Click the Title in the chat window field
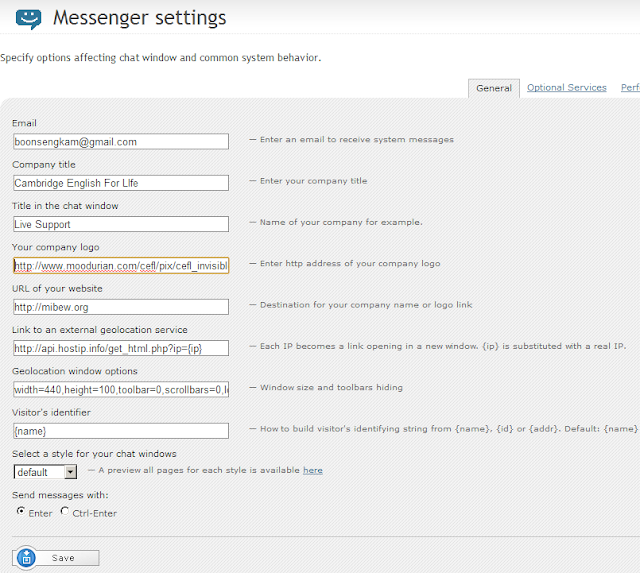Image resolution: width=640 pixels, height=573 pixels. click(121, 224)
